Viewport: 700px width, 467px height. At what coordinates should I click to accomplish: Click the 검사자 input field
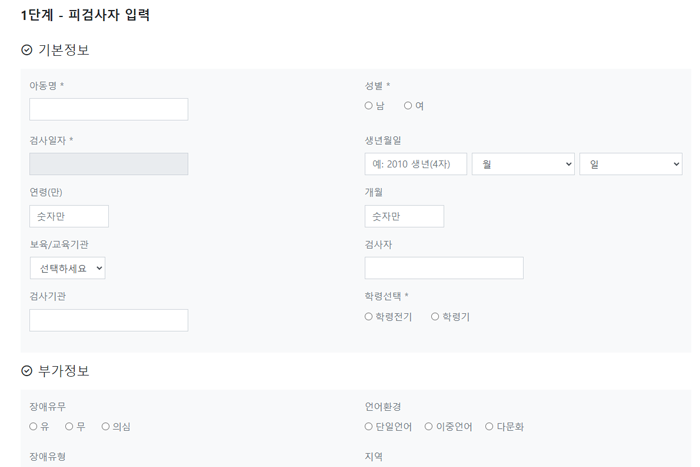tap(444, 268)
